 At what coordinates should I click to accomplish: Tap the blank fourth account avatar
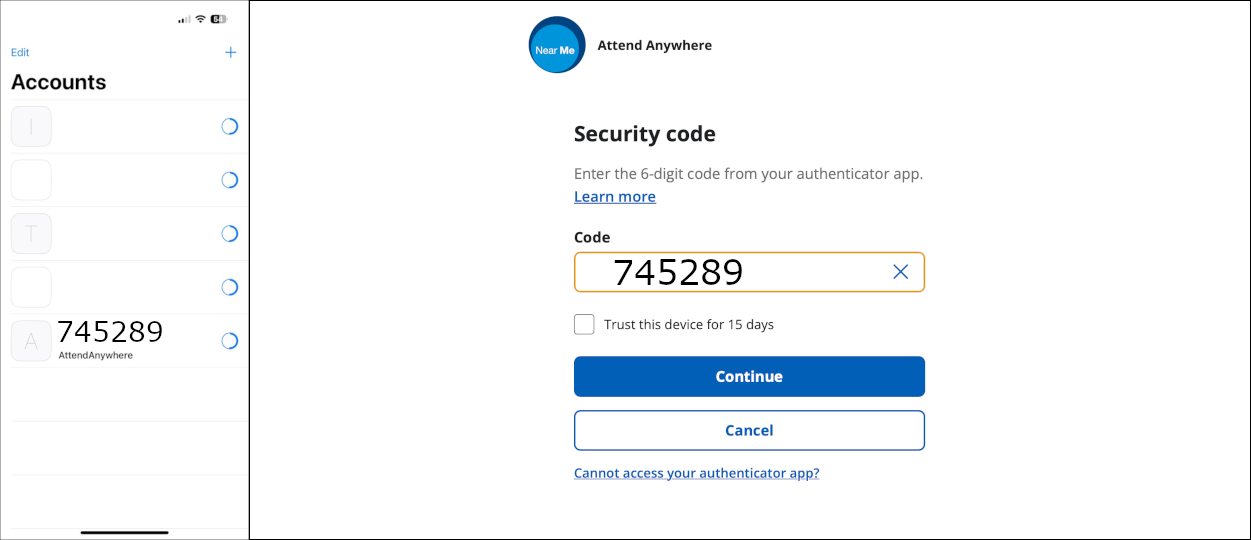[x=31, y=288]
